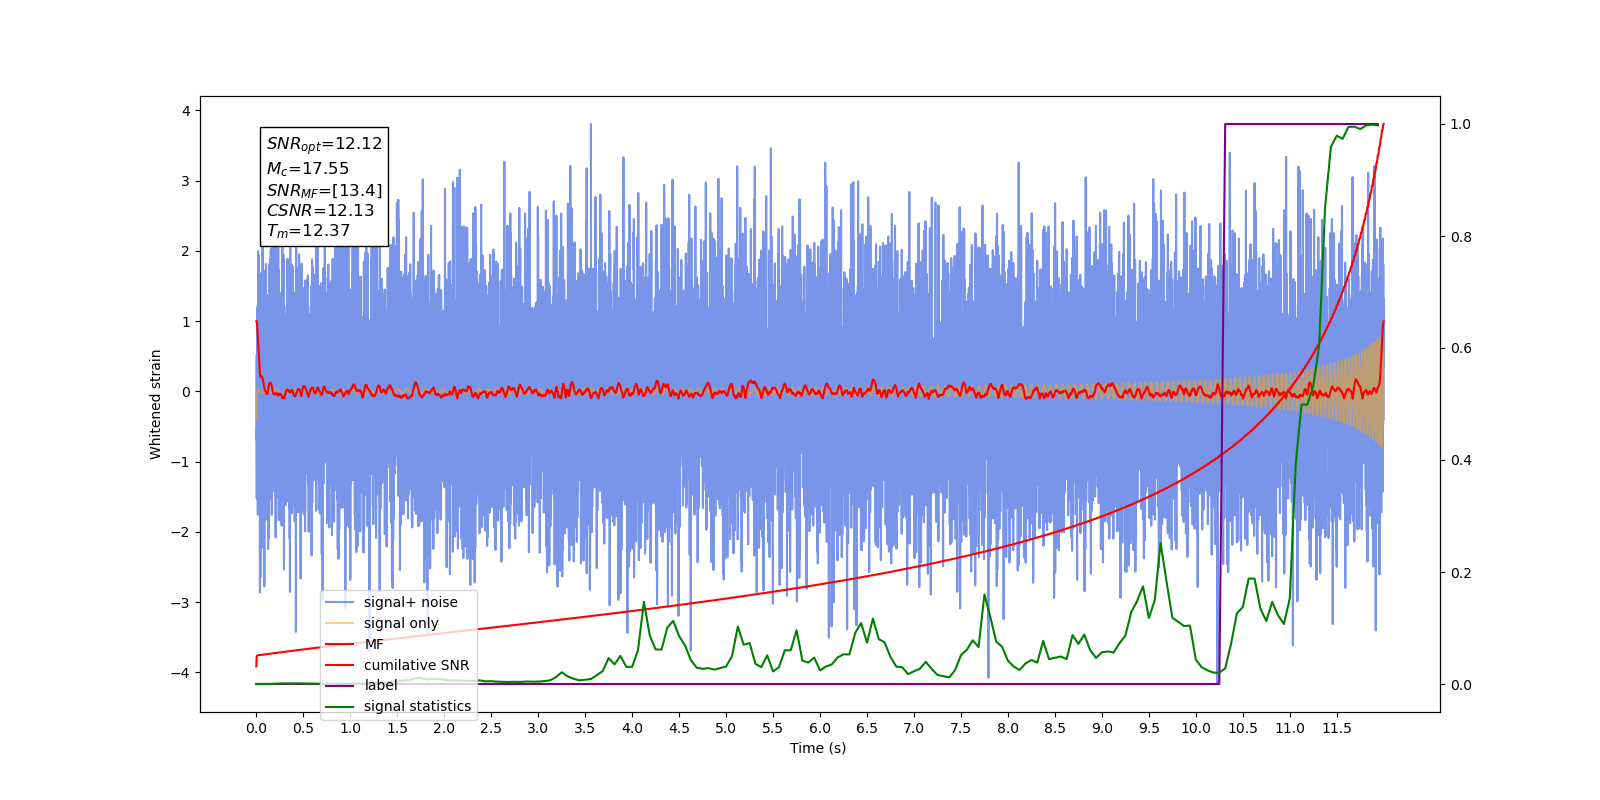Click the x-axis tick label 5.5
The image size is (1600, 800).
click(773, 728)
